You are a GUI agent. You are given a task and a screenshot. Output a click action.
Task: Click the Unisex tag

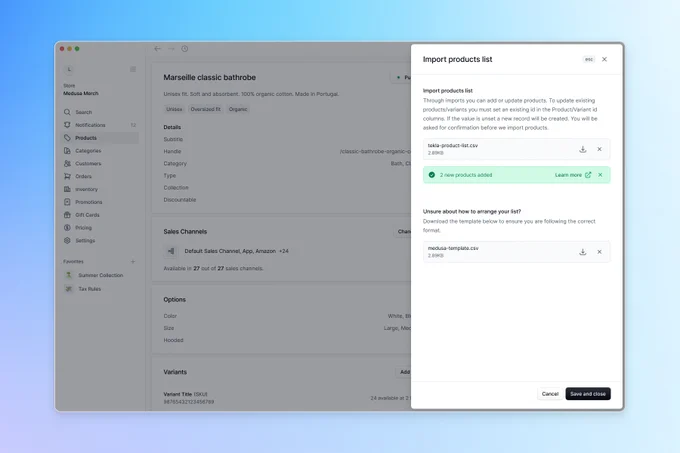(x=174, y=109)
